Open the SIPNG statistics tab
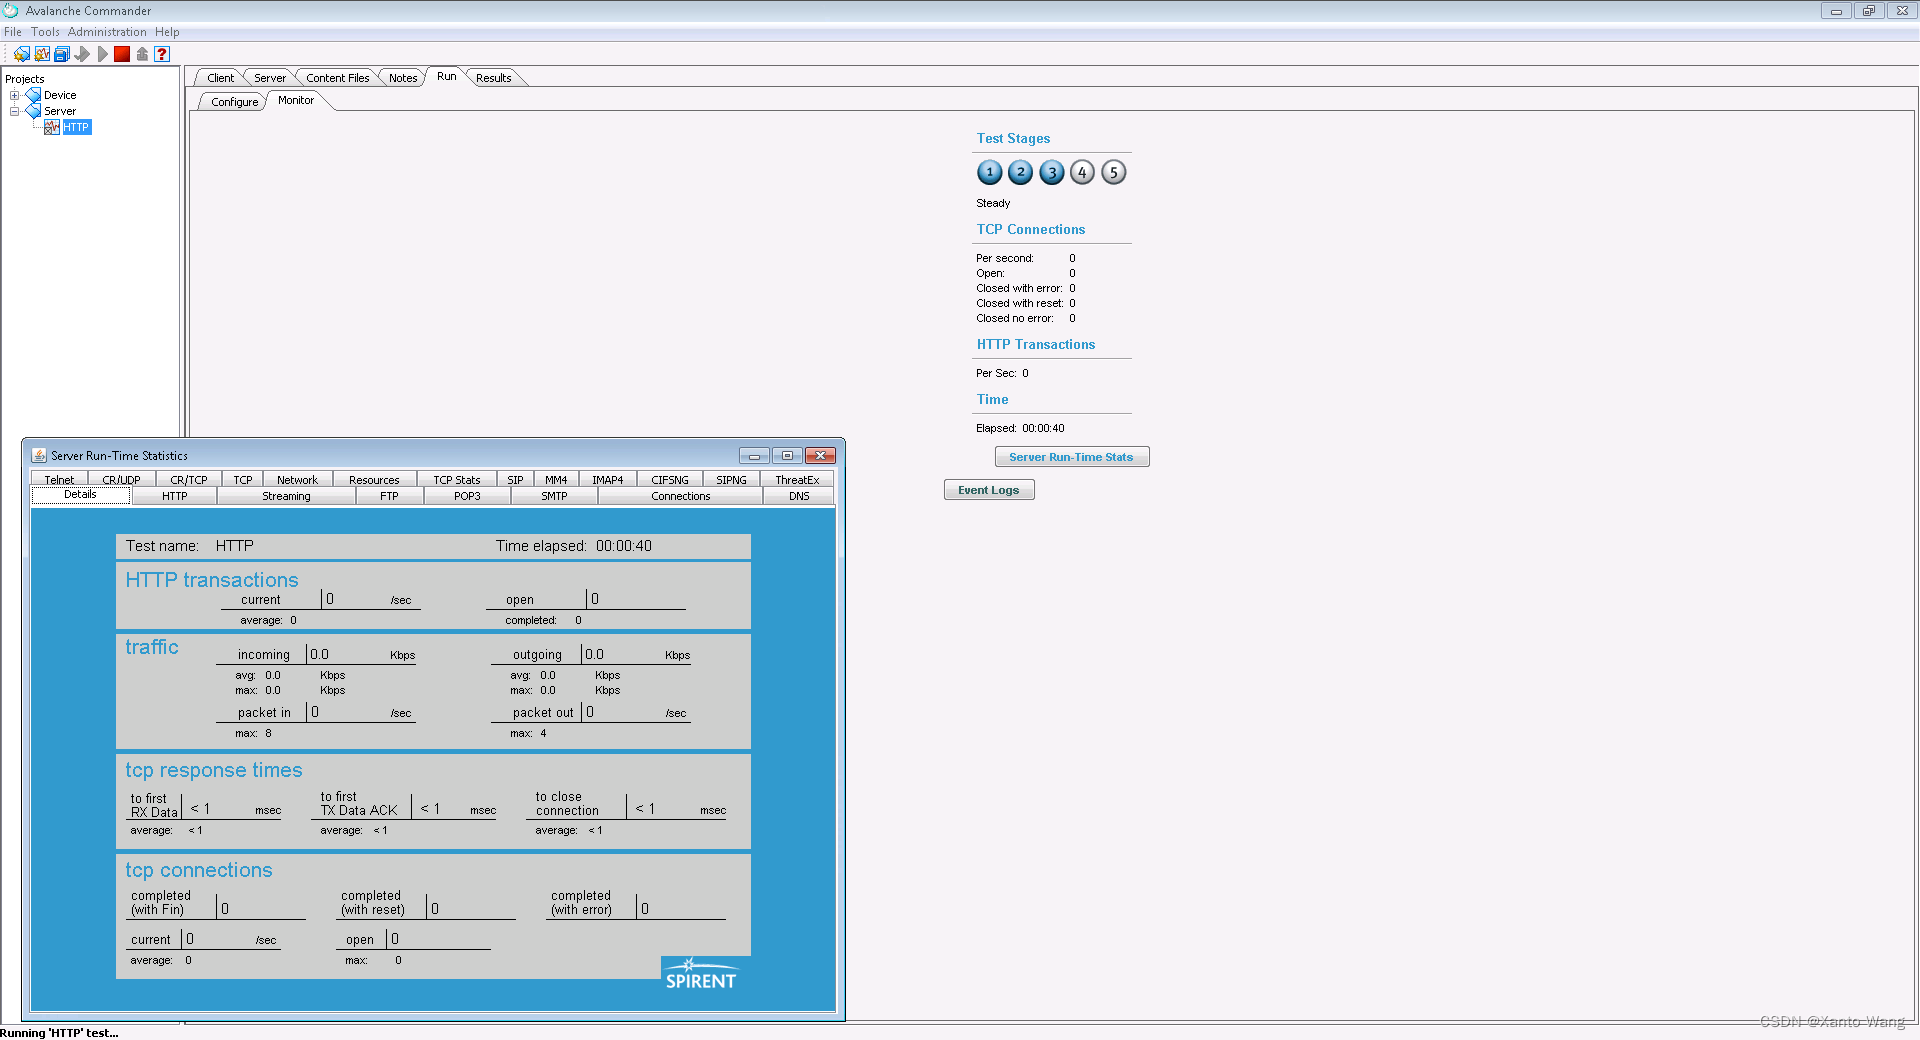This screenshot has height=1040, width=1920. (x=731, y=480)
